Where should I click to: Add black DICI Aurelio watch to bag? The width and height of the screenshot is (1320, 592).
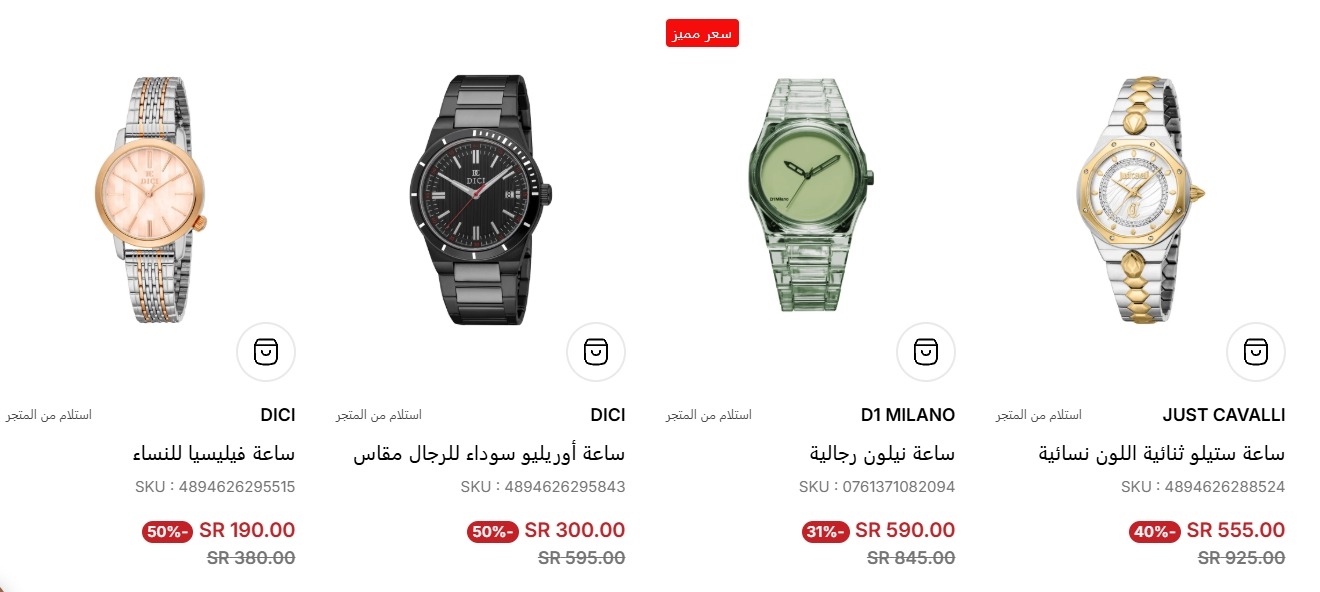(x=596, y=352)
